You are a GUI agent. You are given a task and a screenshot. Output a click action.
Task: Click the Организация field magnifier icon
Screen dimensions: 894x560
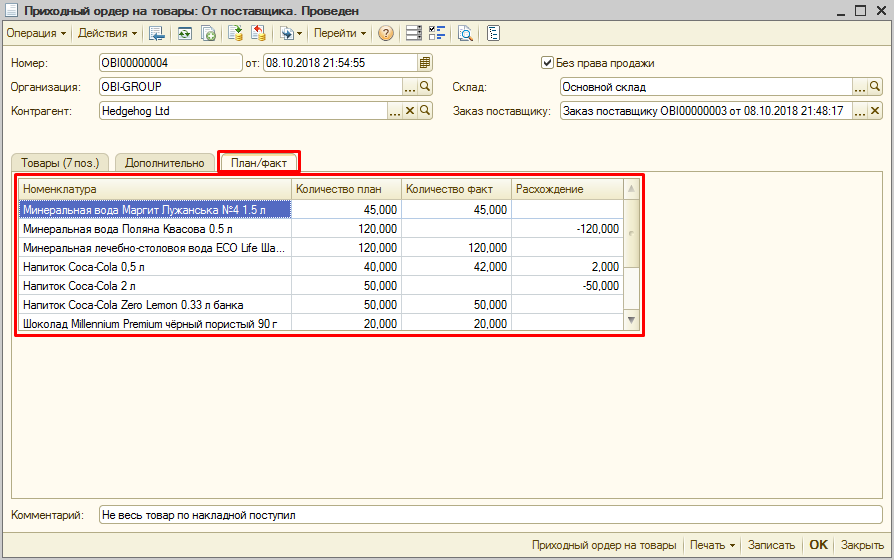425,87
